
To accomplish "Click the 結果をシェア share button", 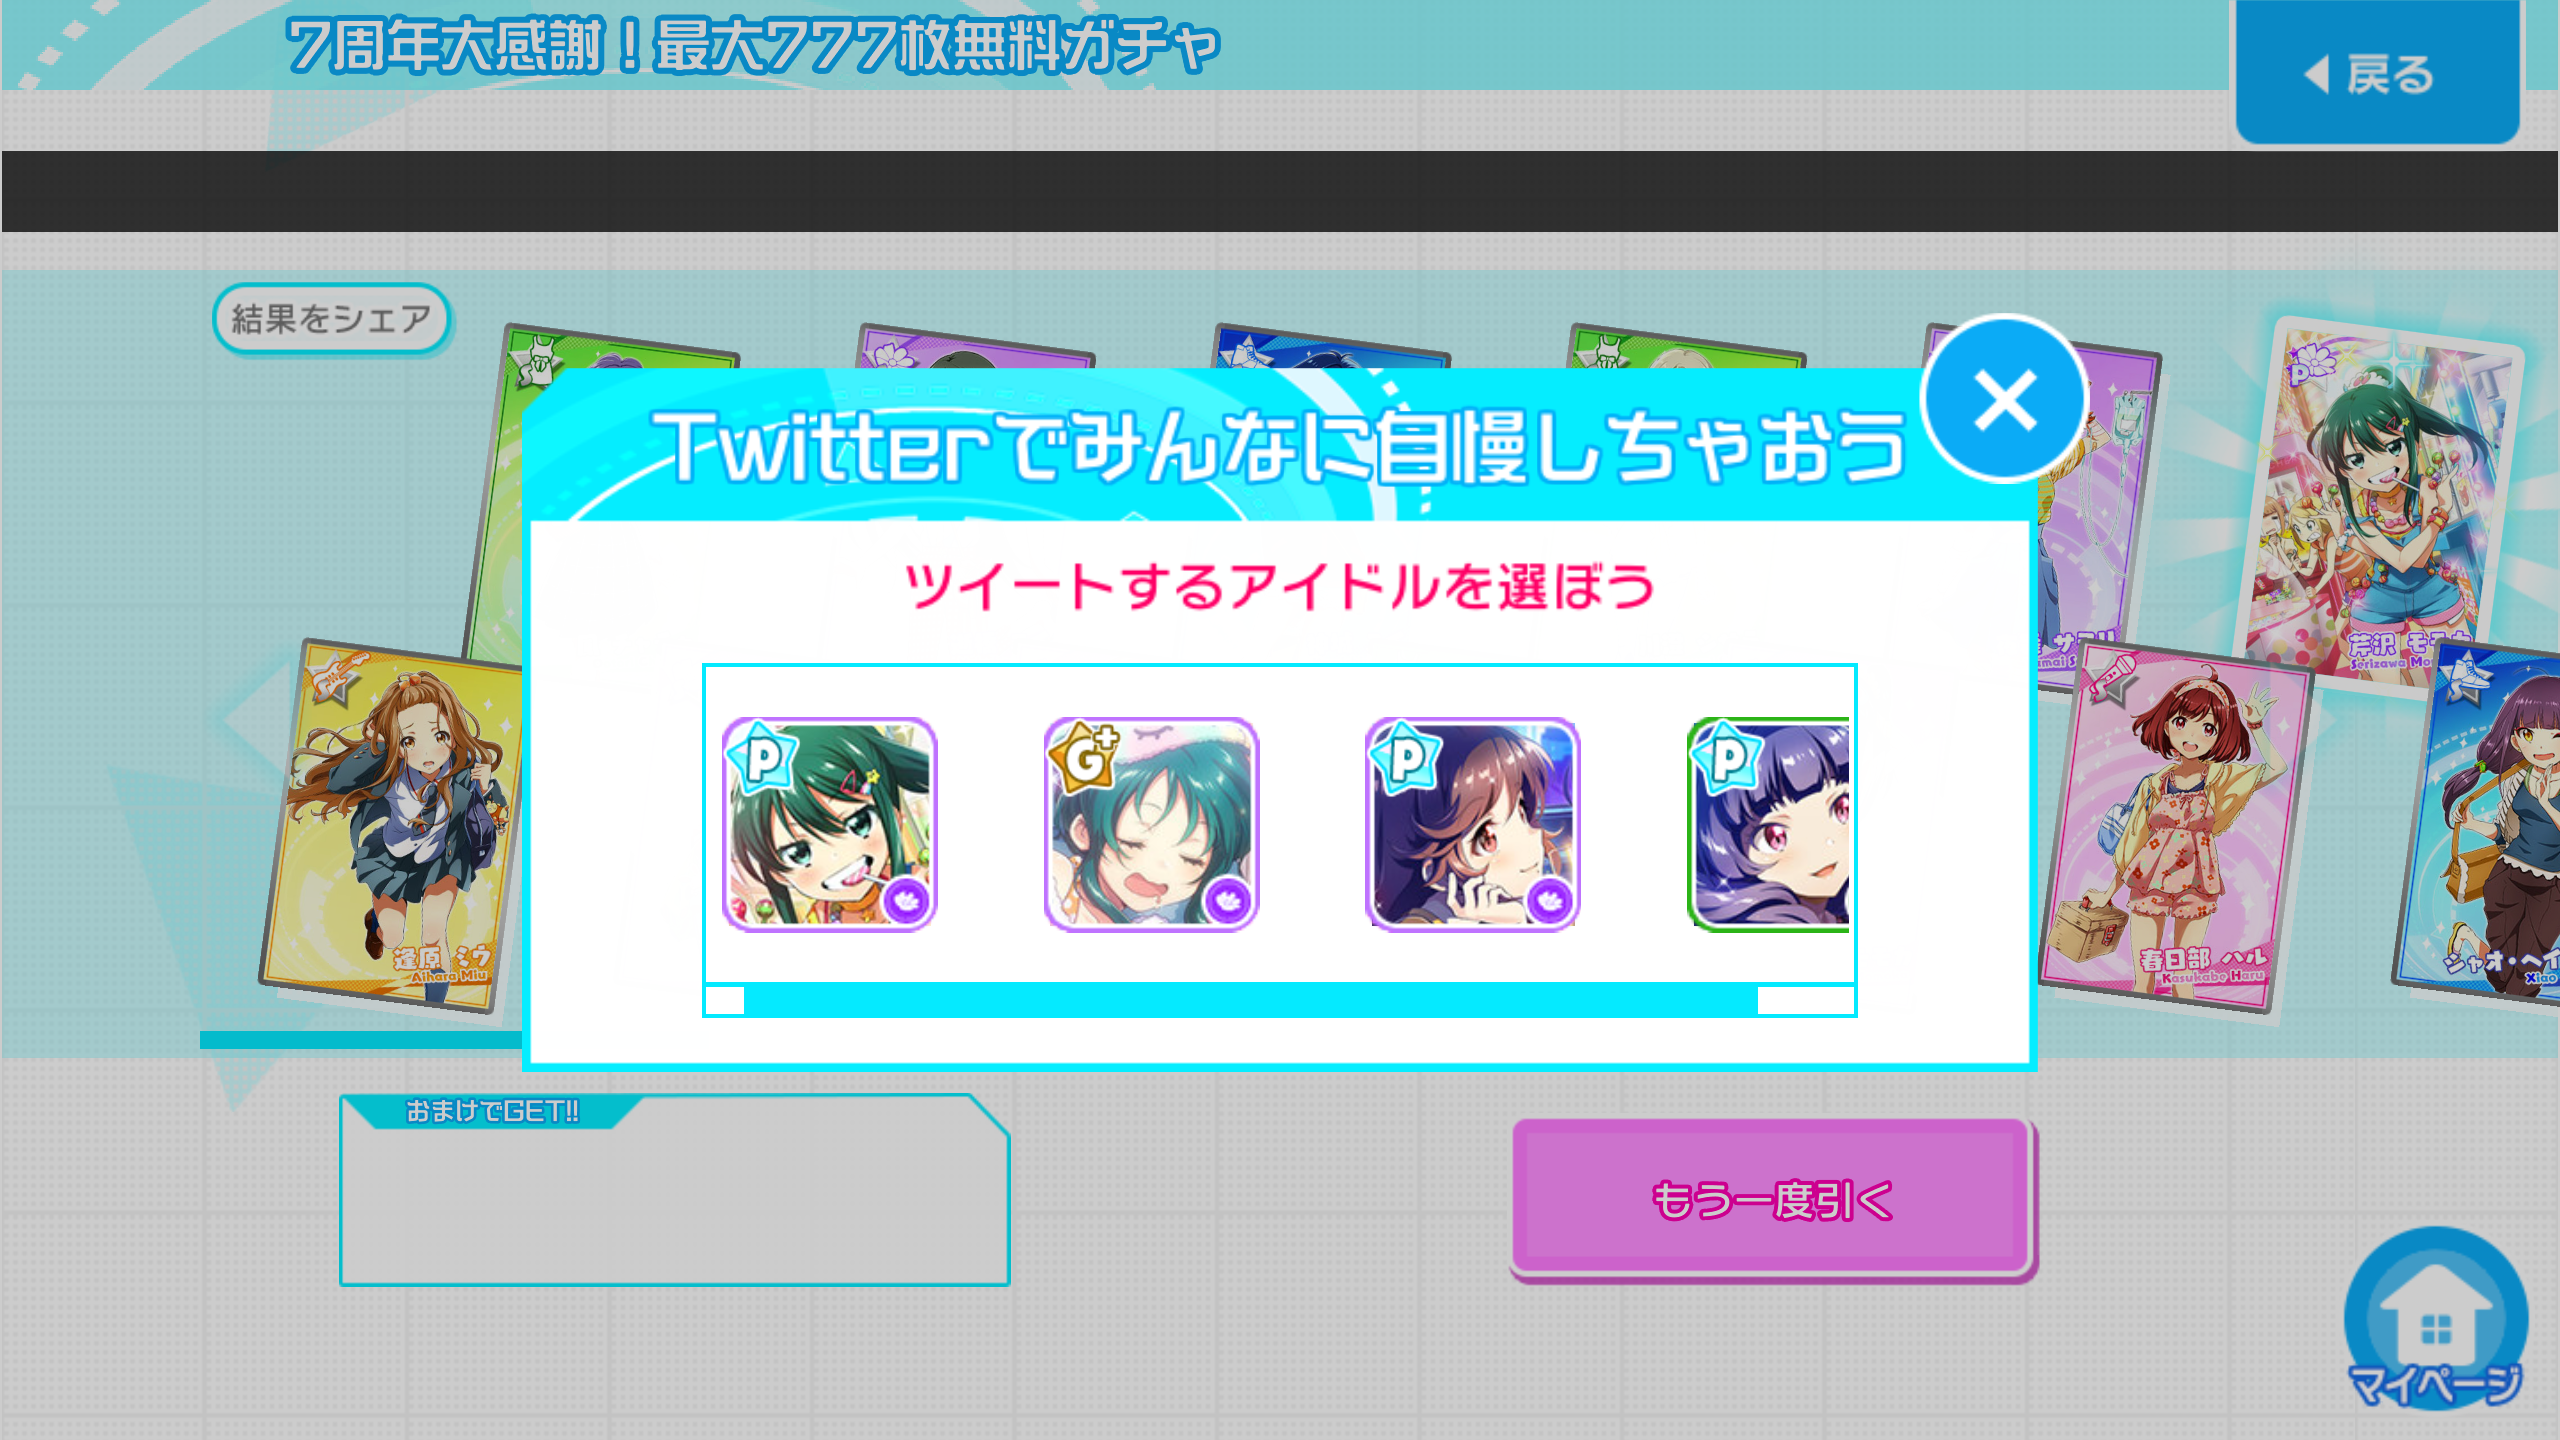I will coord(331,319).
